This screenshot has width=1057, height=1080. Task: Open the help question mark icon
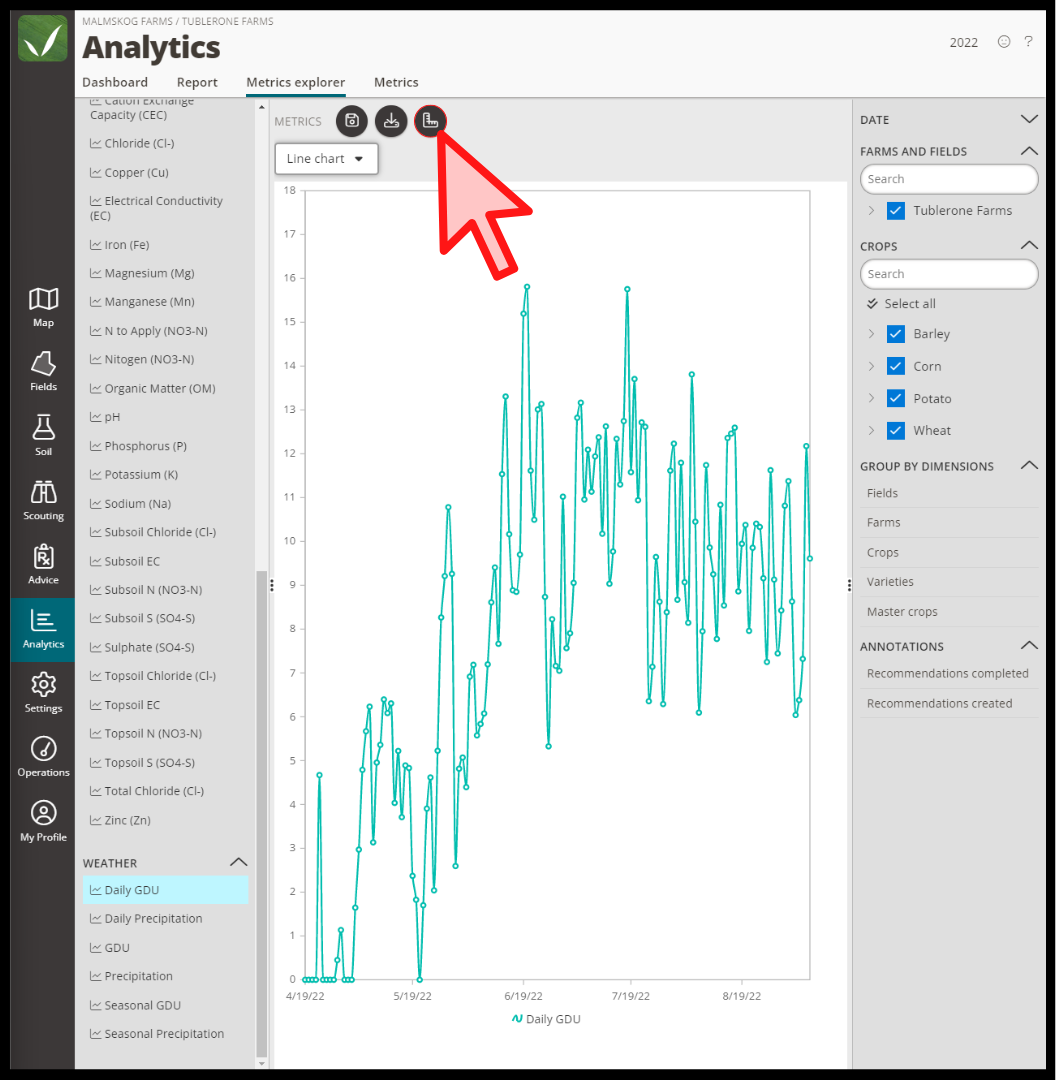1028,41
